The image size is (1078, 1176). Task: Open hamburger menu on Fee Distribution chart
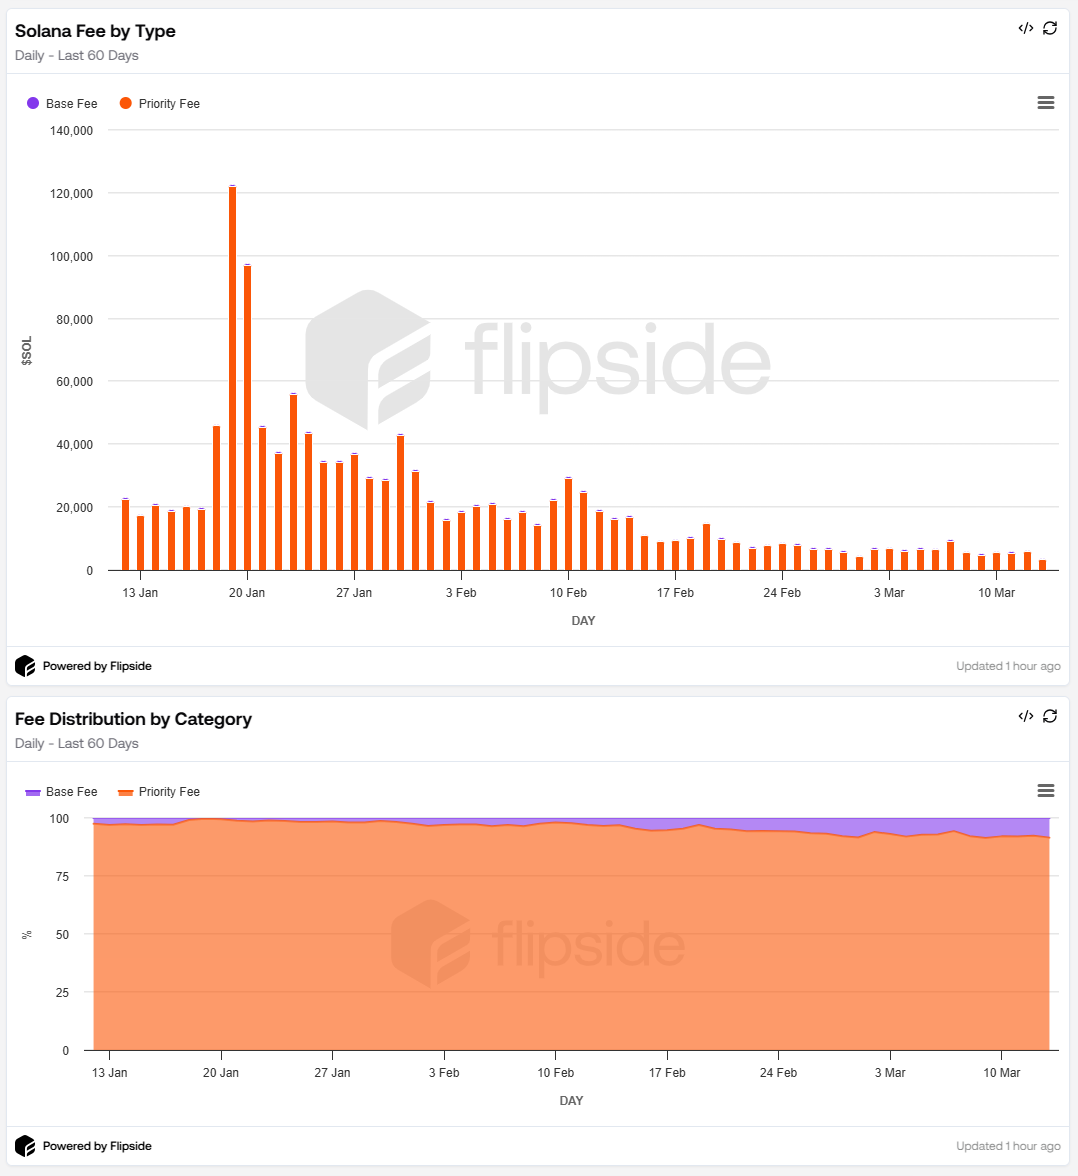[x=1046, y=791]
